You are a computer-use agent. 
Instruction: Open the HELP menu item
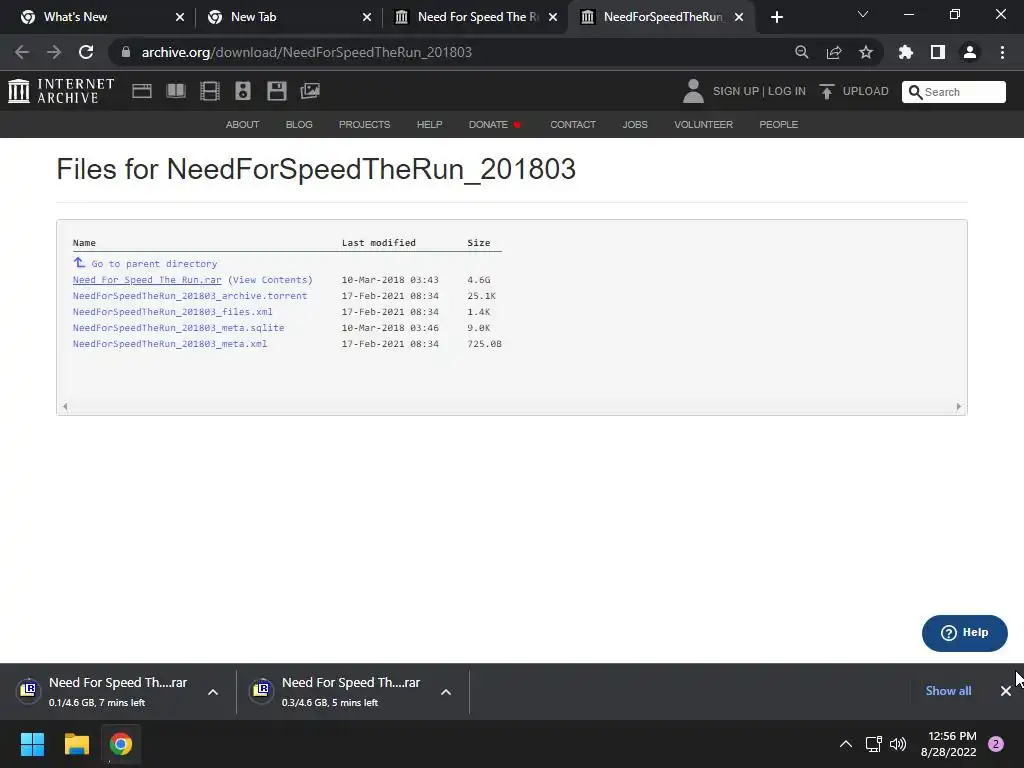tap(430, 124)
